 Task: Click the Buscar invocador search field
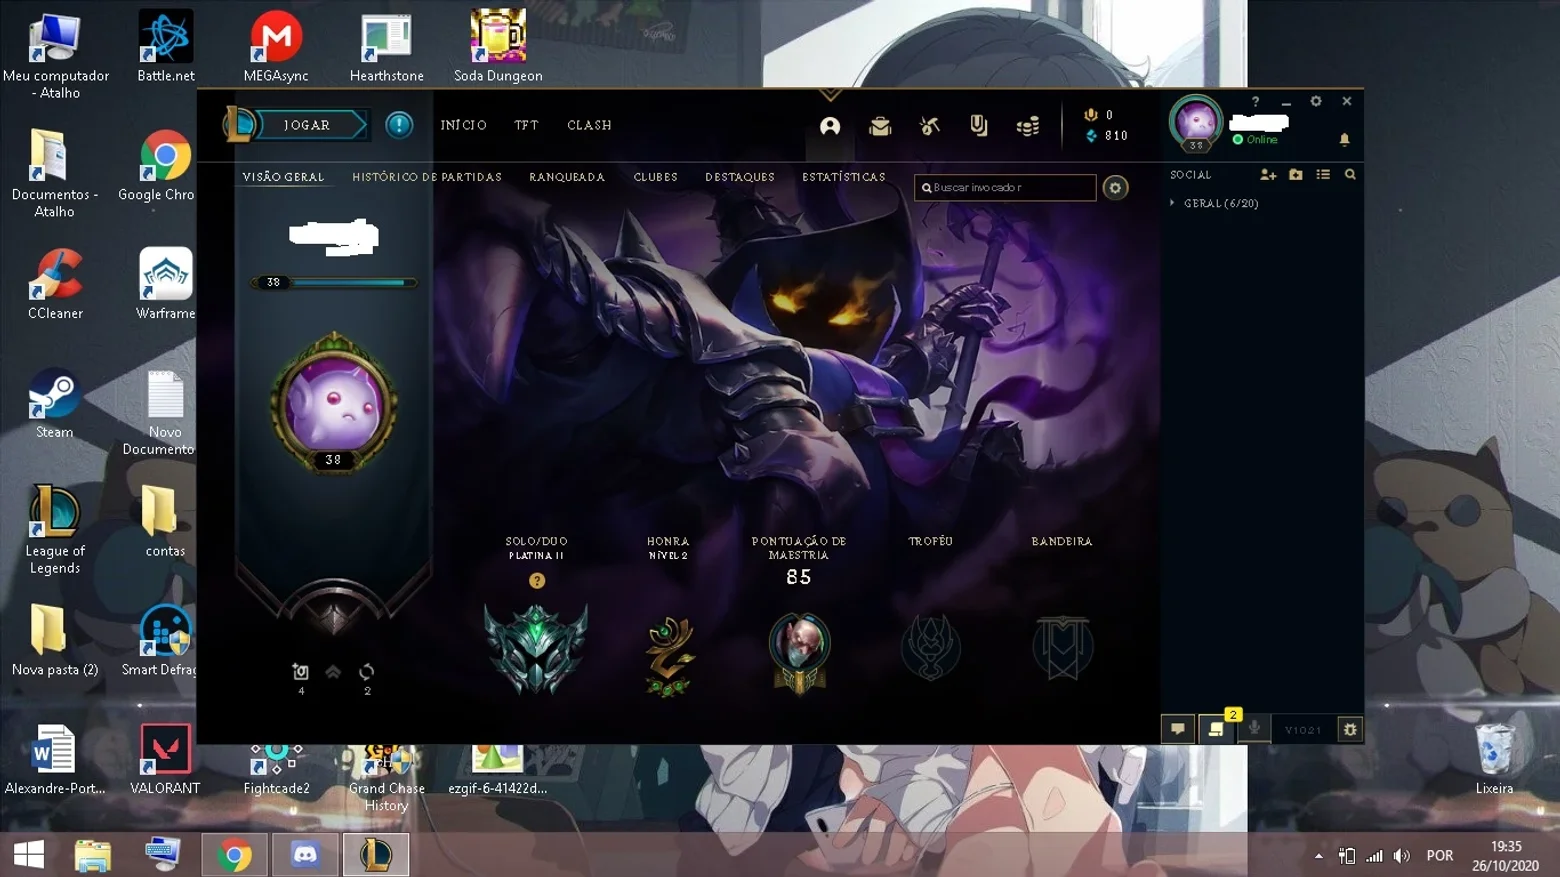[1005, 188]
